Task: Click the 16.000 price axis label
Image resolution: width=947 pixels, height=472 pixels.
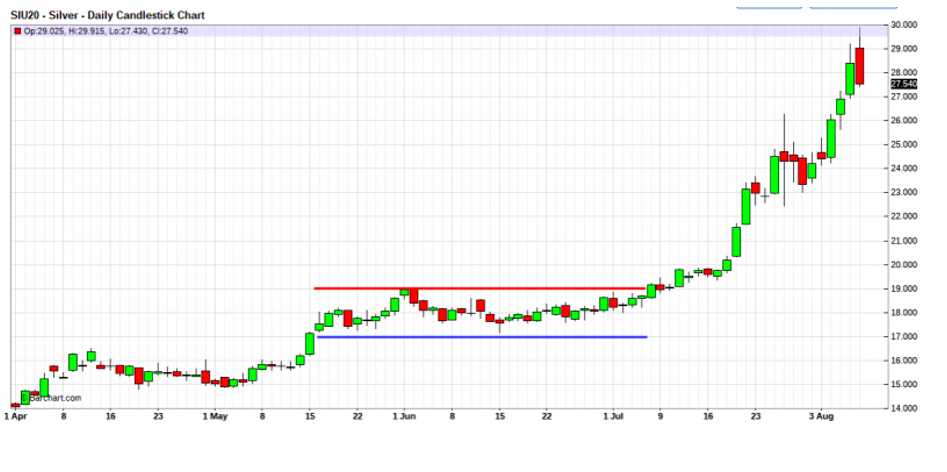Action: pos(904,361)
